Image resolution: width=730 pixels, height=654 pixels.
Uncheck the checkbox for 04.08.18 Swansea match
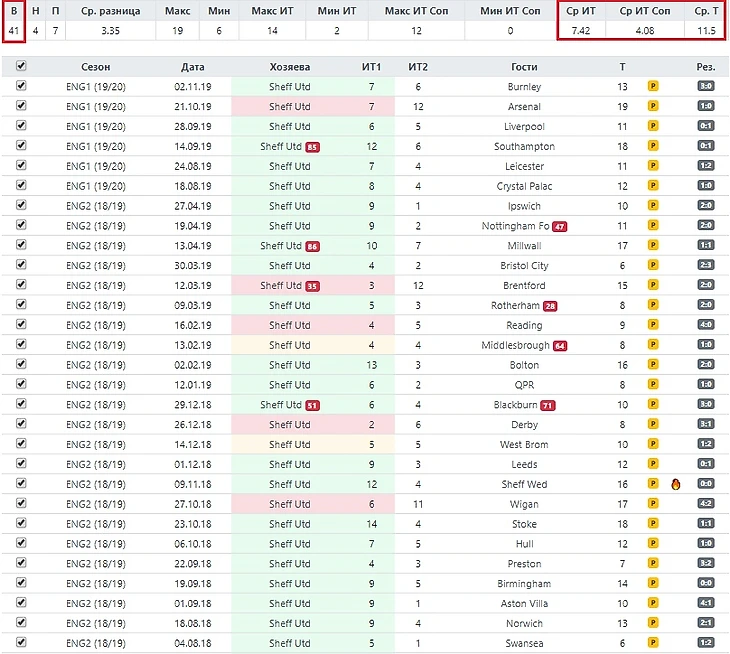coord(21,643)
